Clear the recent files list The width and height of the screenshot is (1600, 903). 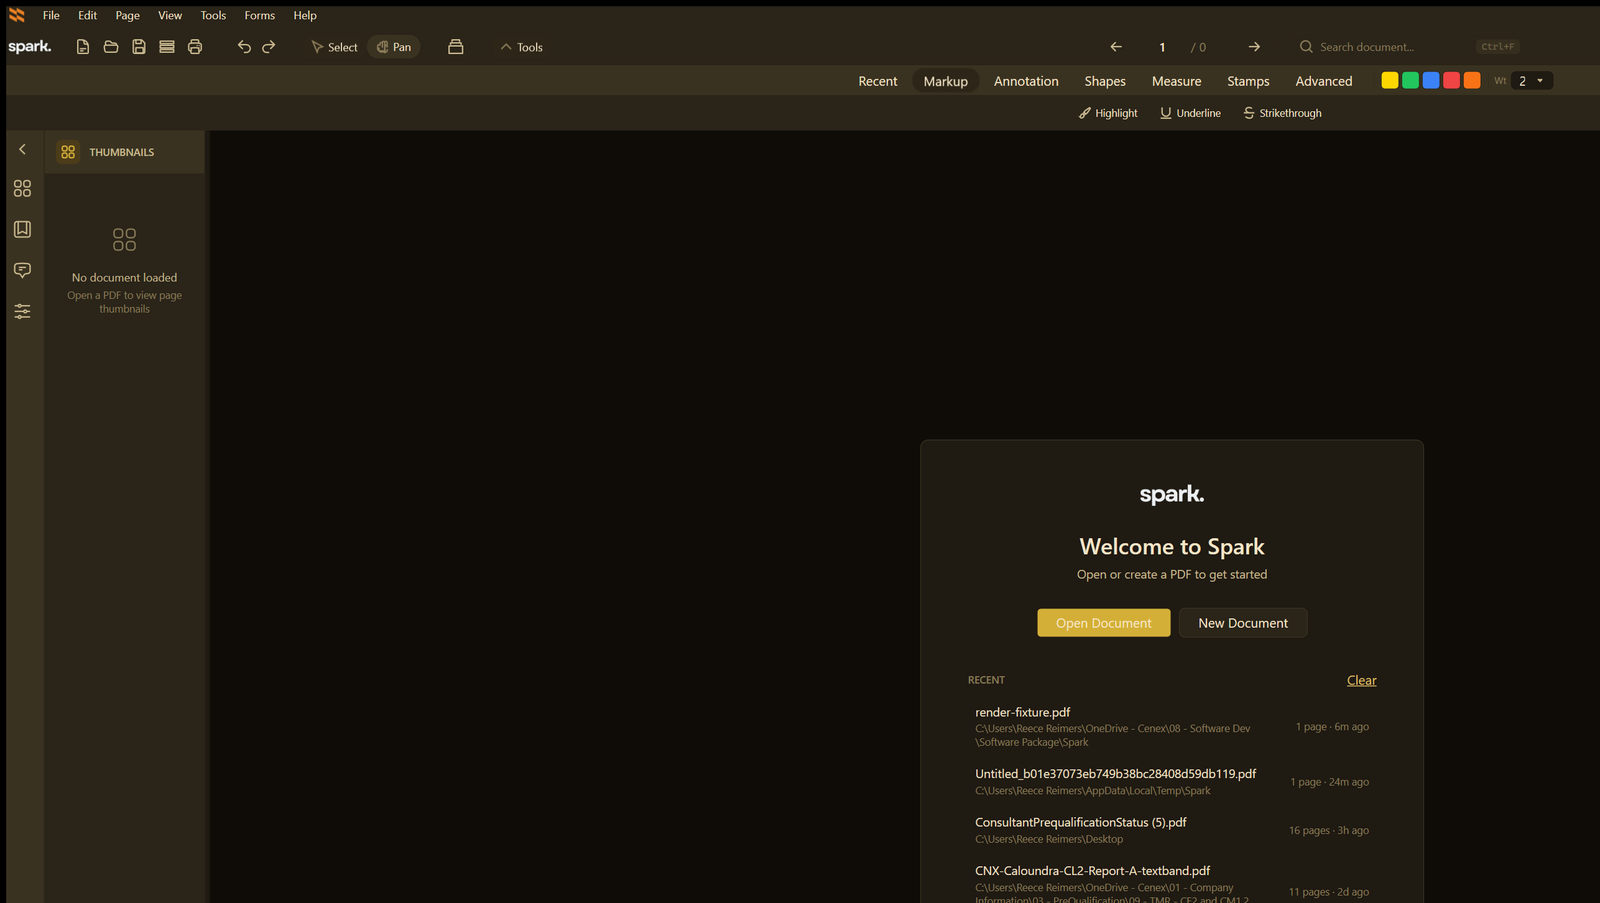pyautogui.click(x=1361, y=680)
